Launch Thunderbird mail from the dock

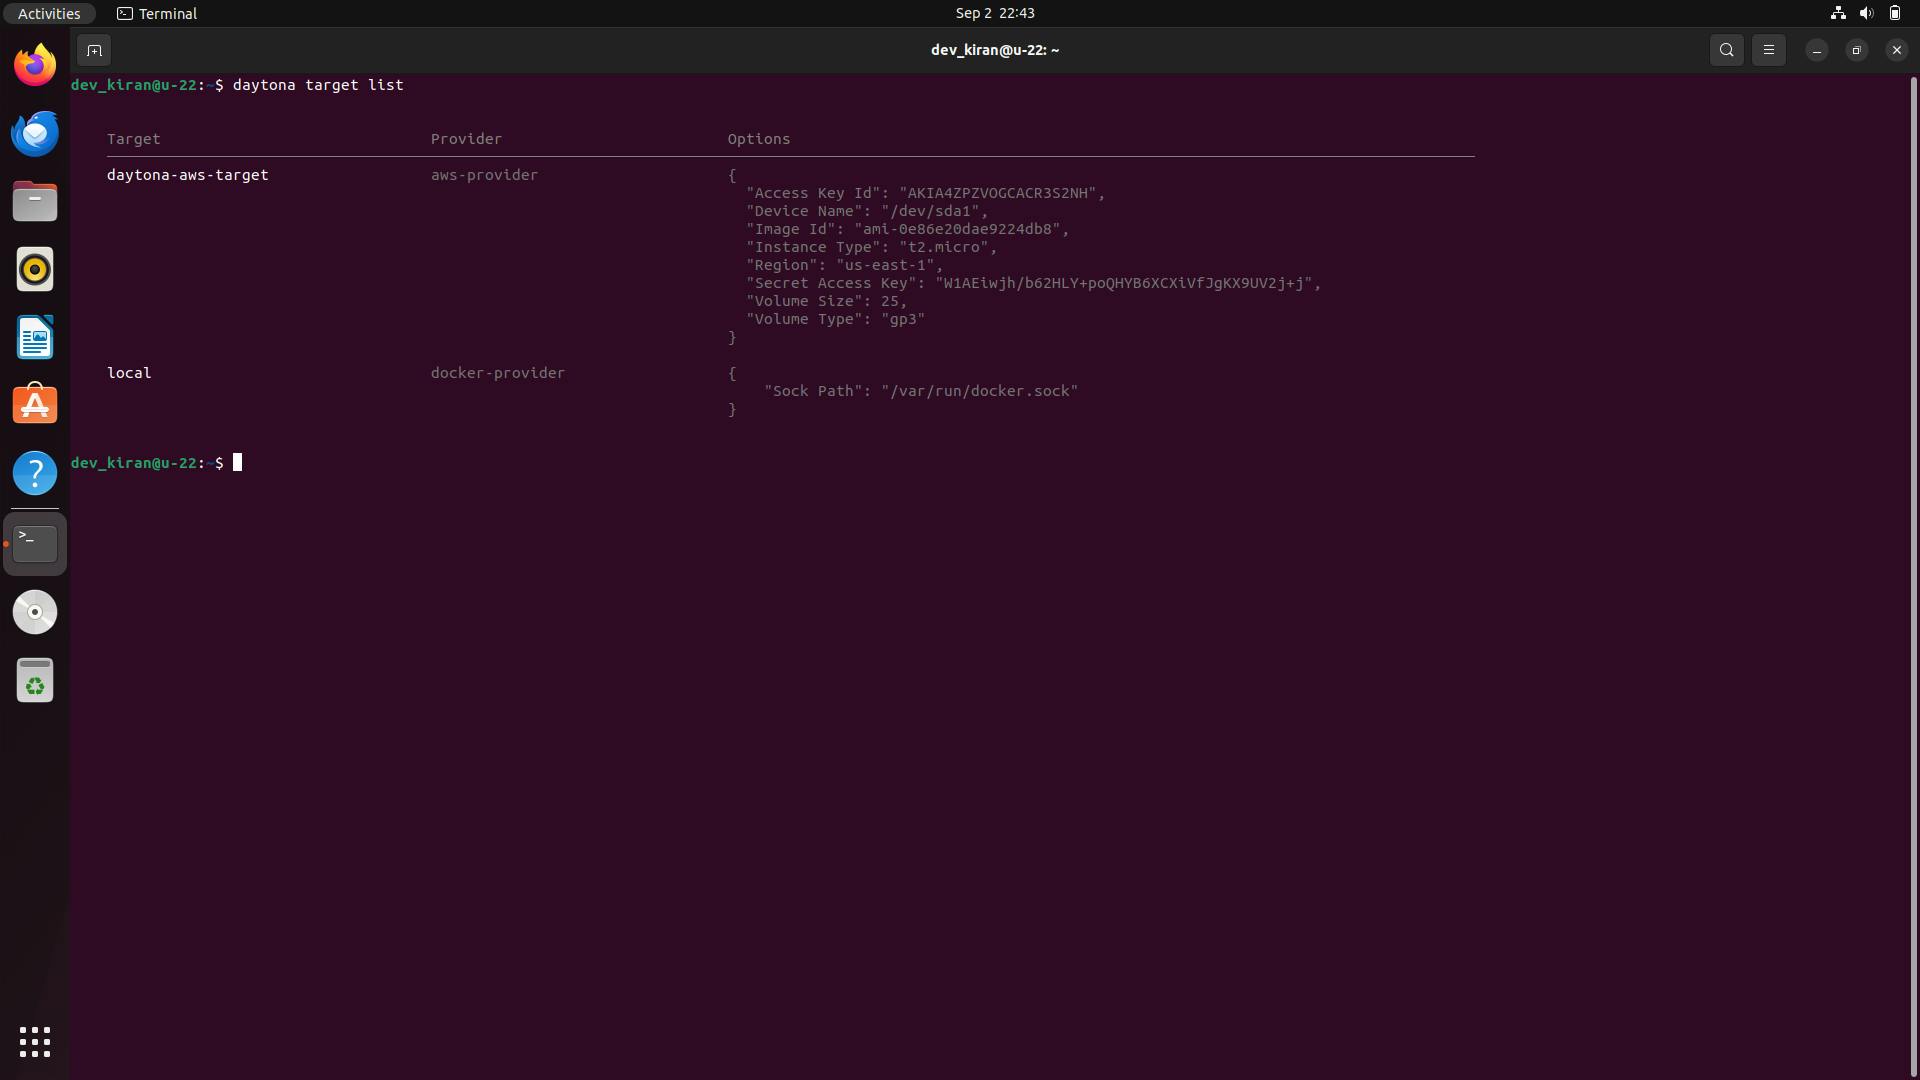point(35,134)
